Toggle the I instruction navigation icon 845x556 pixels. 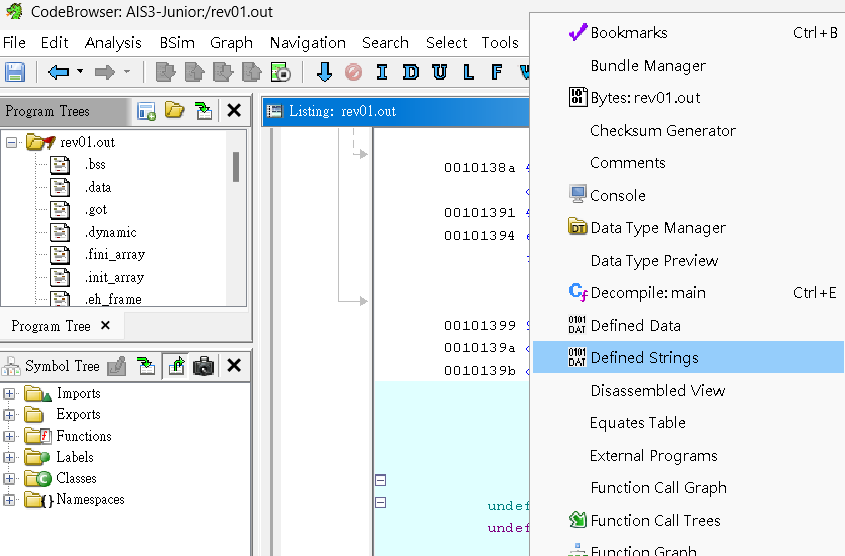click(382, 72)
